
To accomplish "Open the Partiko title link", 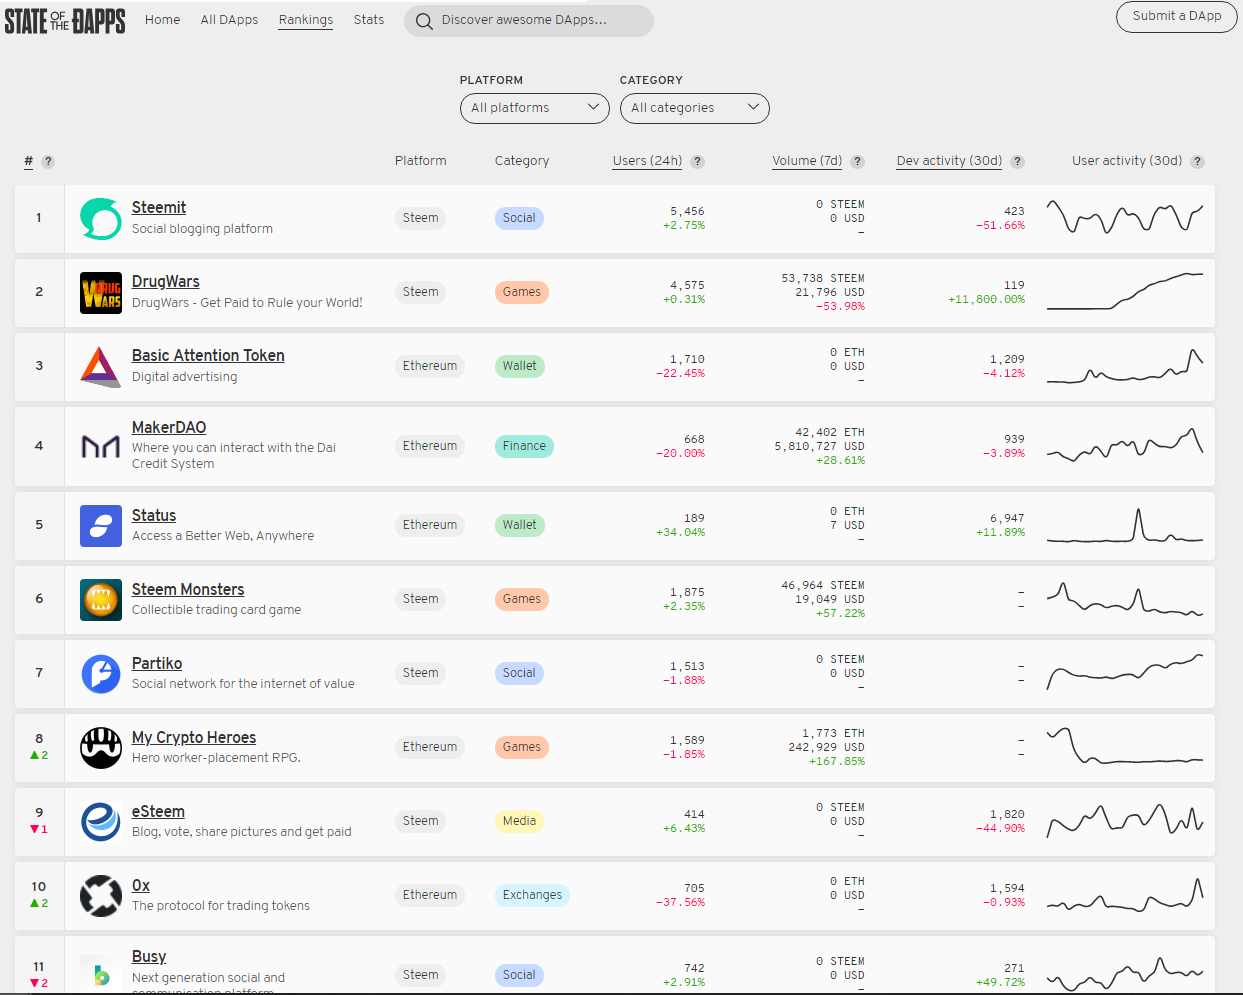I will coord(157,664).
